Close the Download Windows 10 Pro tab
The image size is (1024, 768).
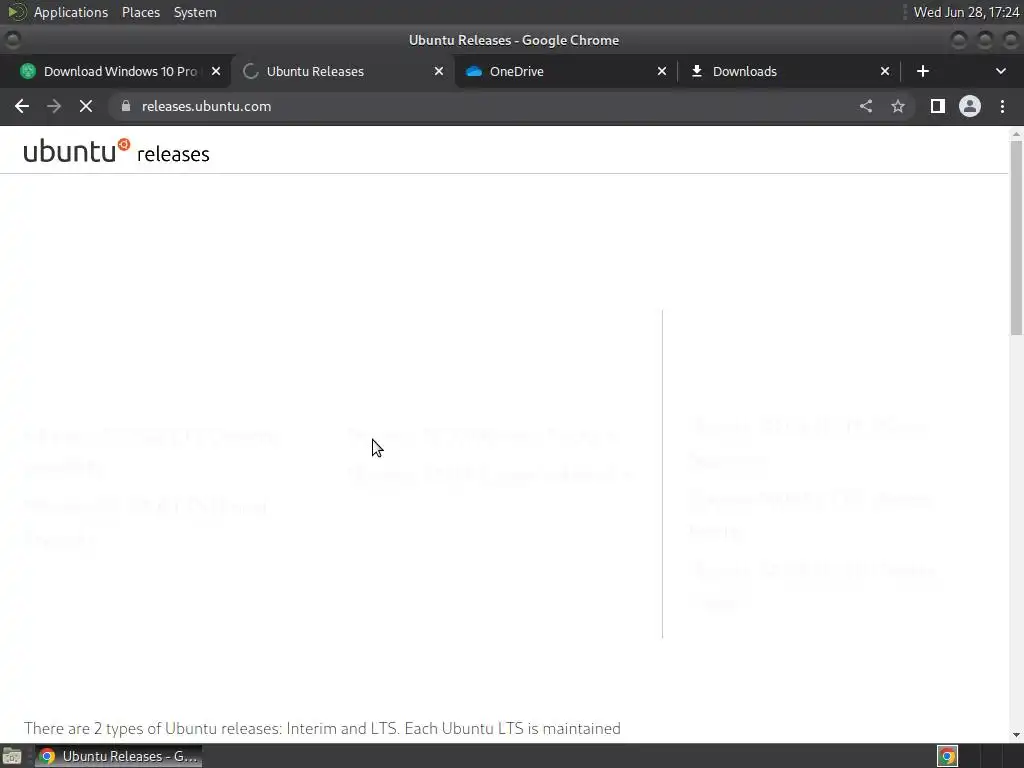(x=216, y=71)
